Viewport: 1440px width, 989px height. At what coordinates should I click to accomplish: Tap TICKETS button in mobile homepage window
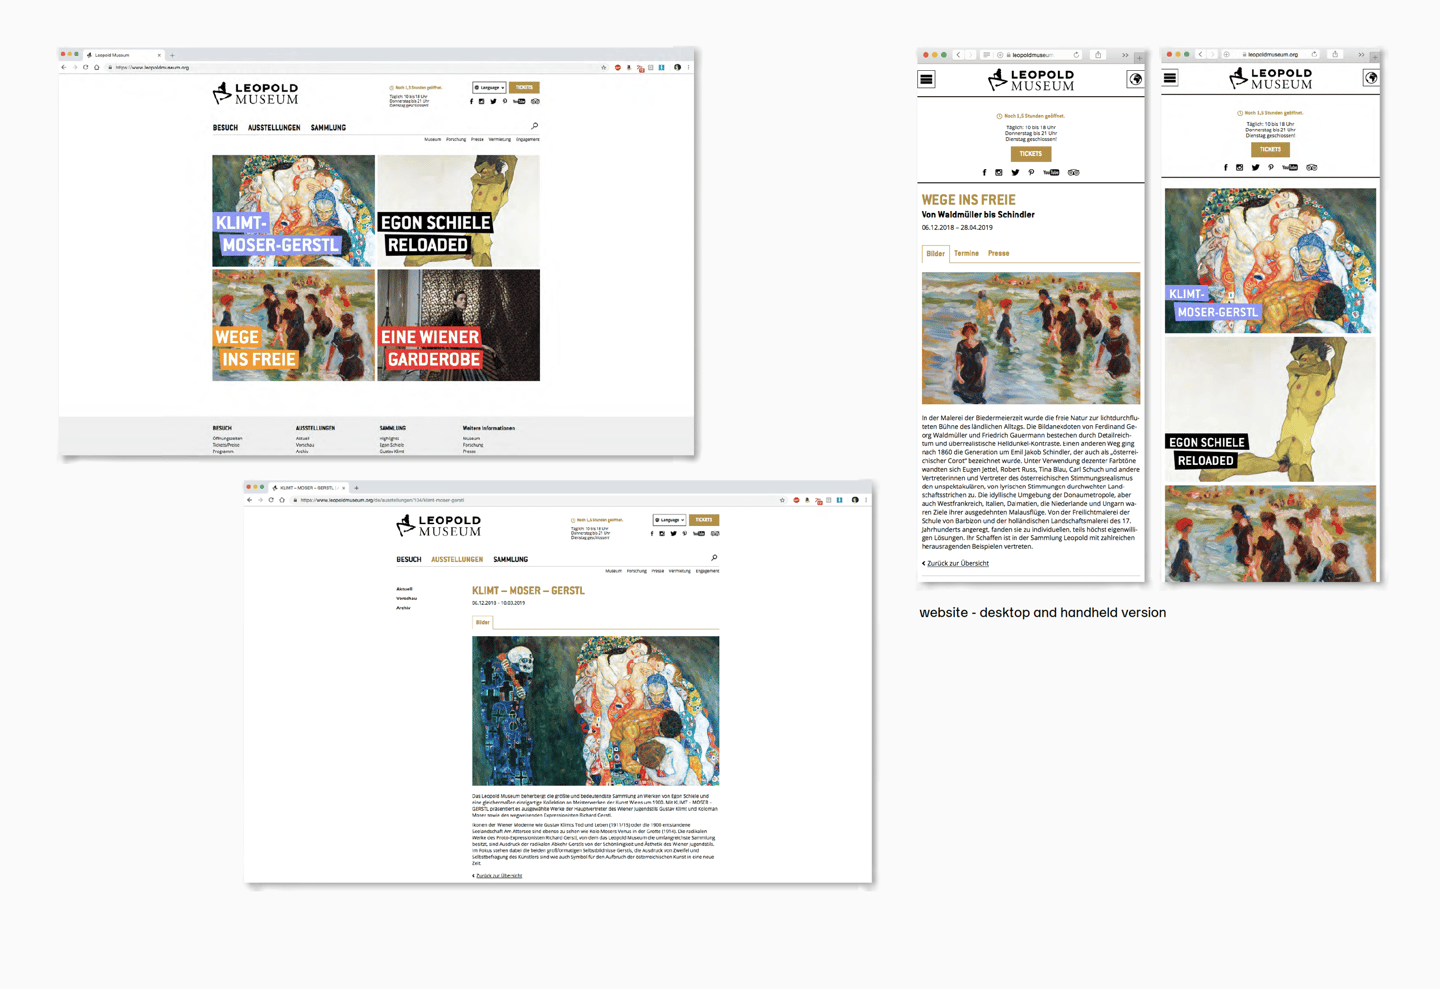point(1270,149)
